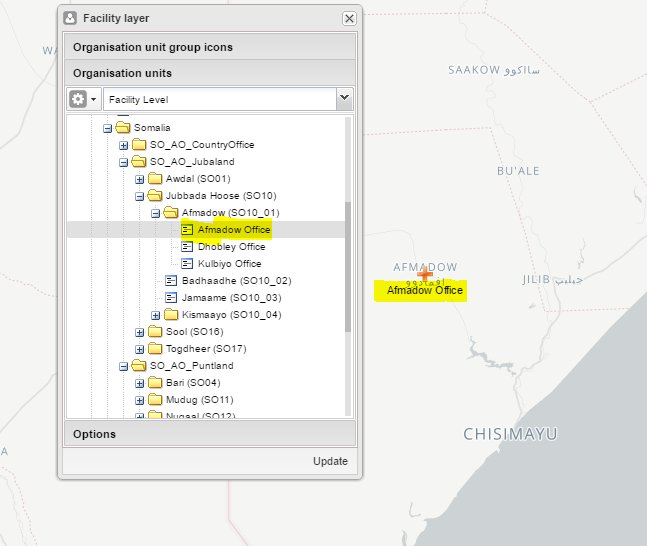Image resolution: width=647 pixels, height=546 pixels.
Task: Click the Jamaame (SO10_03) unit icon
Action: (171, 297)
